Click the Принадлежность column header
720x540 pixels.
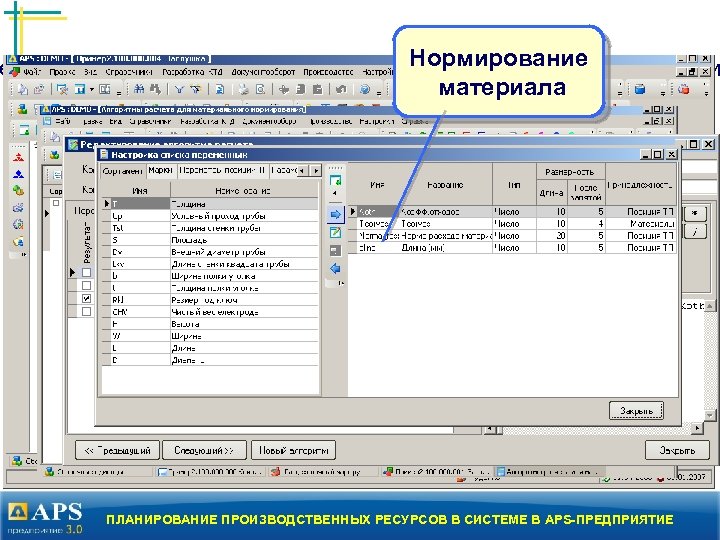pyautogui.click(x=640, y=185)
